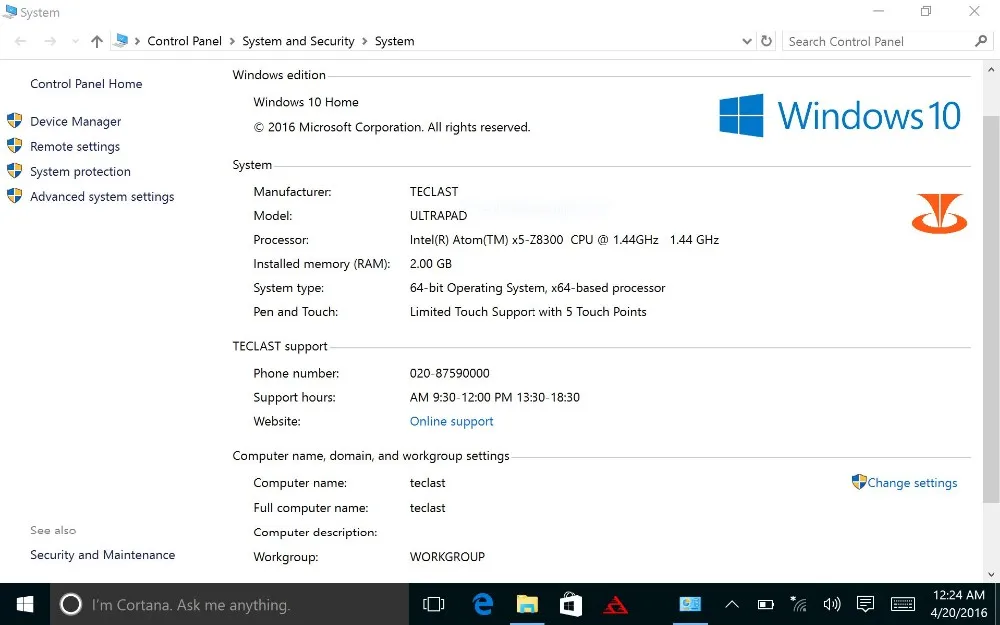Click the Cortana search box

click(230, 604)
